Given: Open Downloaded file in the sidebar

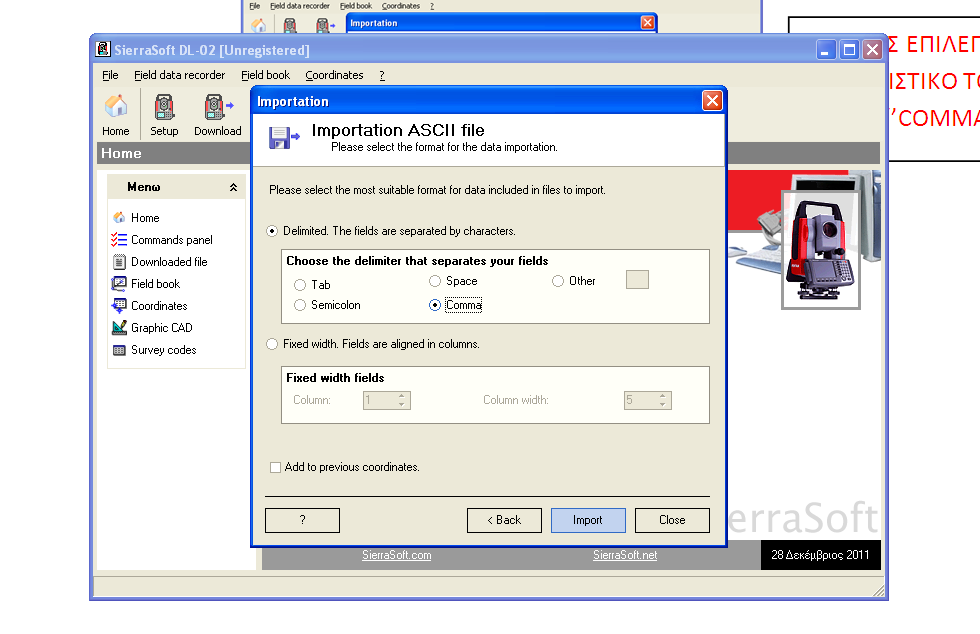Looking at the screenshot, I should point(169,262).
